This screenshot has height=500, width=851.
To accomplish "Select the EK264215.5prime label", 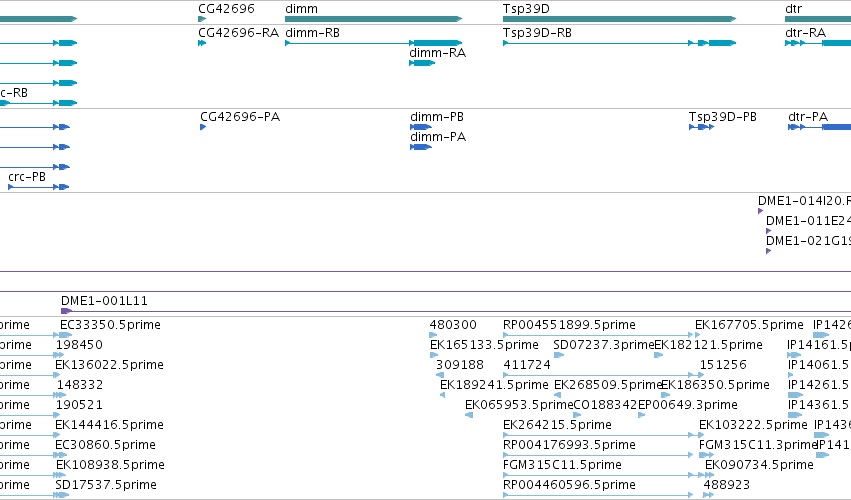I will coord(557,425).
